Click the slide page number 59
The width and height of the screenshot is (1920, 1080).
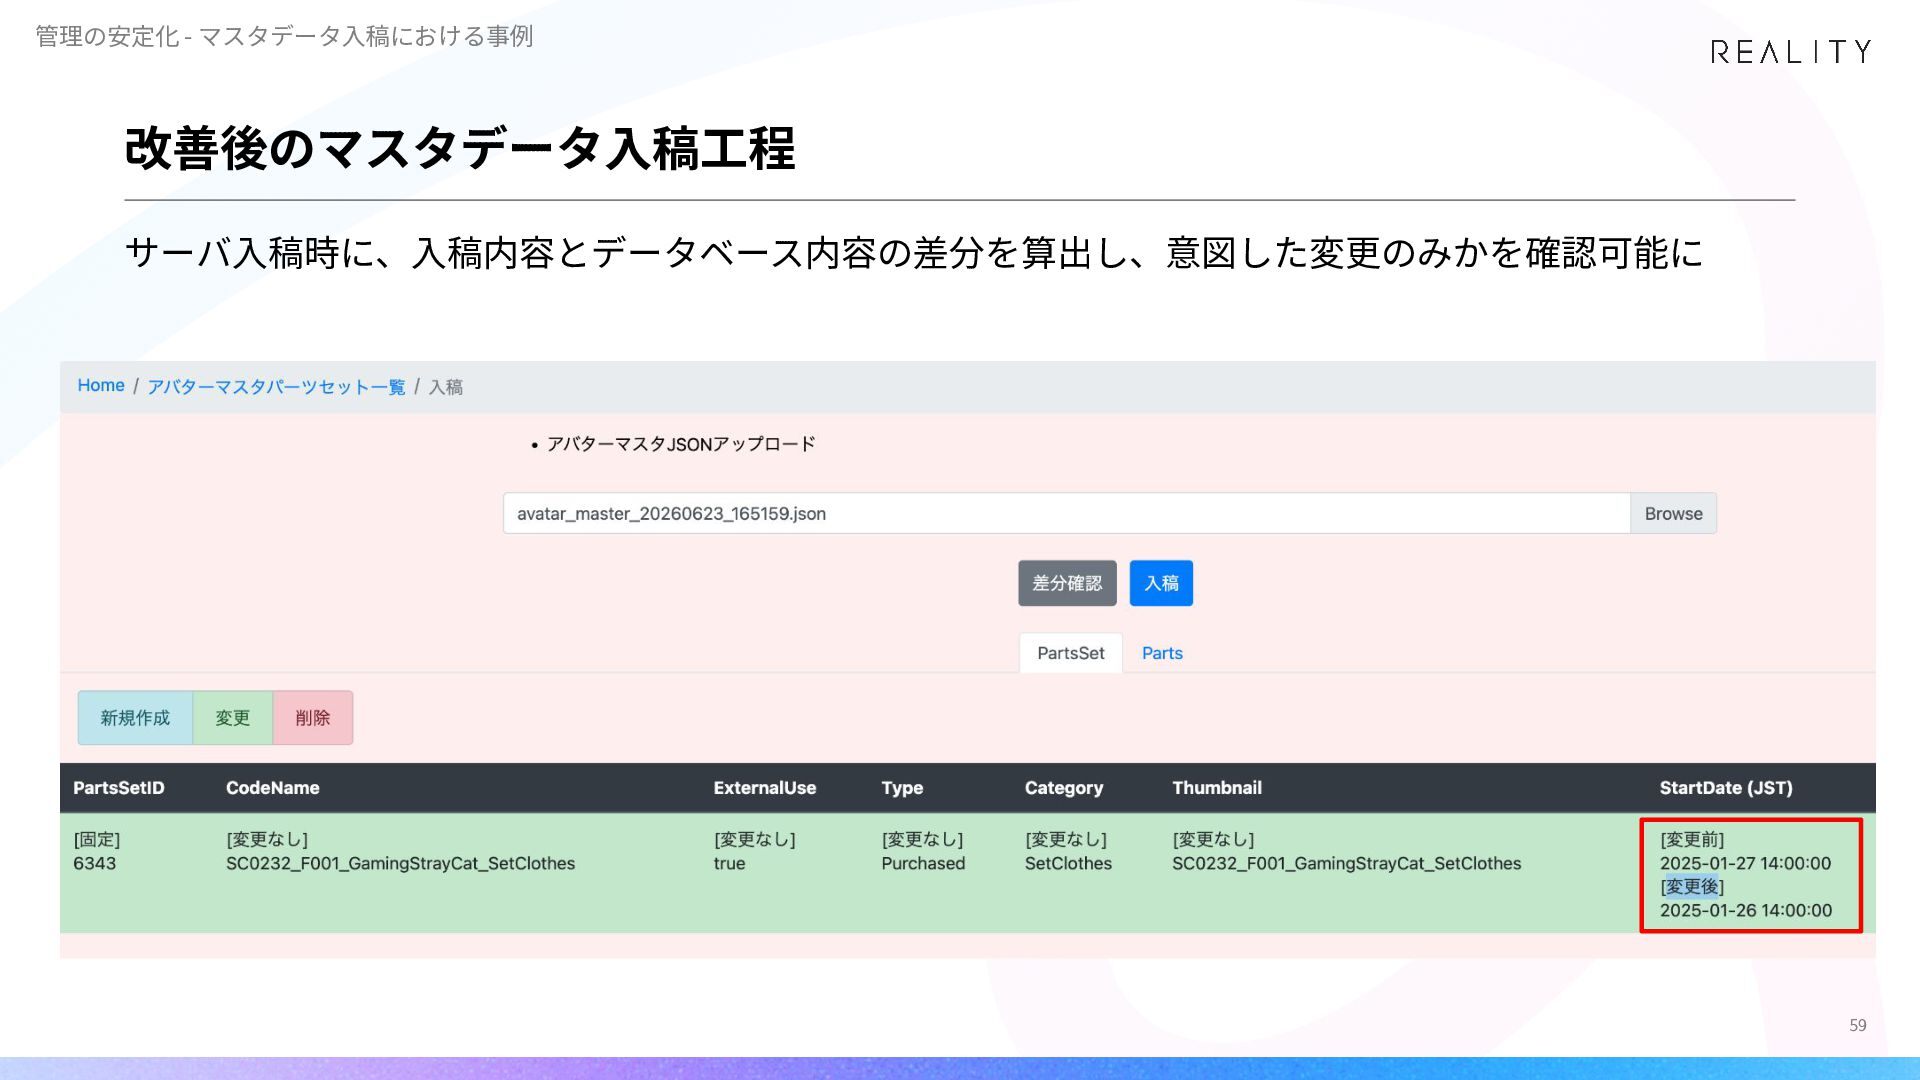(x=1858, y=1025)
